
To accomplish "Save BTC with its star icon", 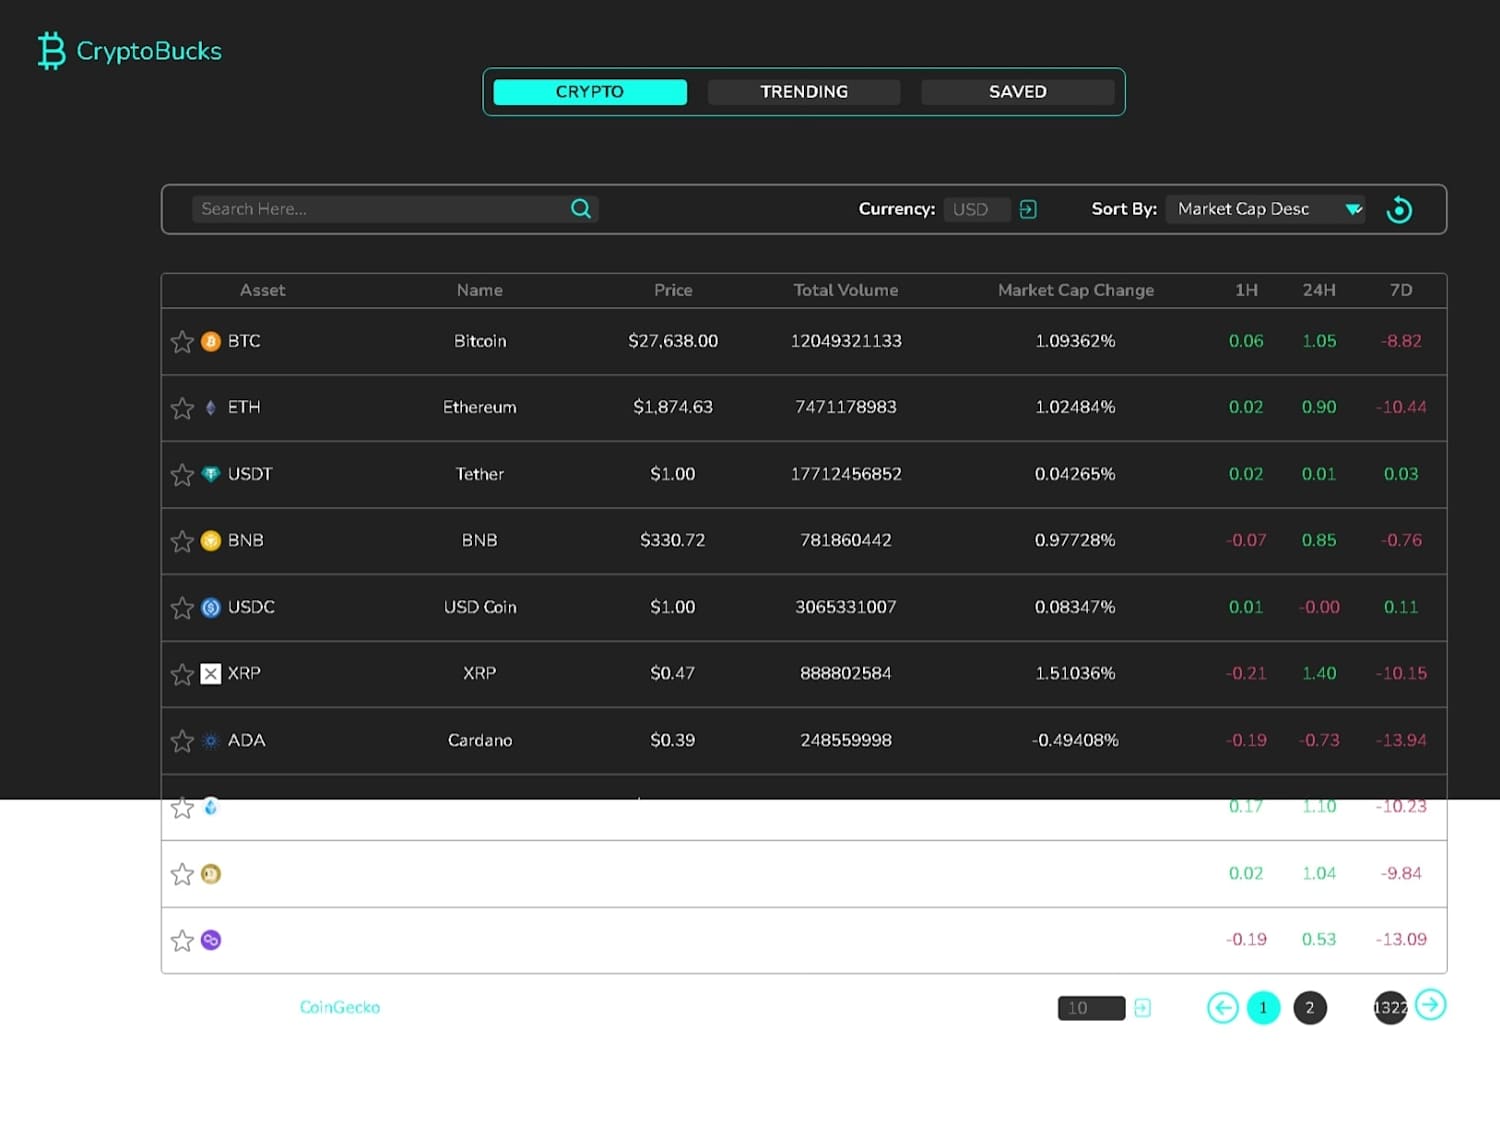I will point(182,342).
